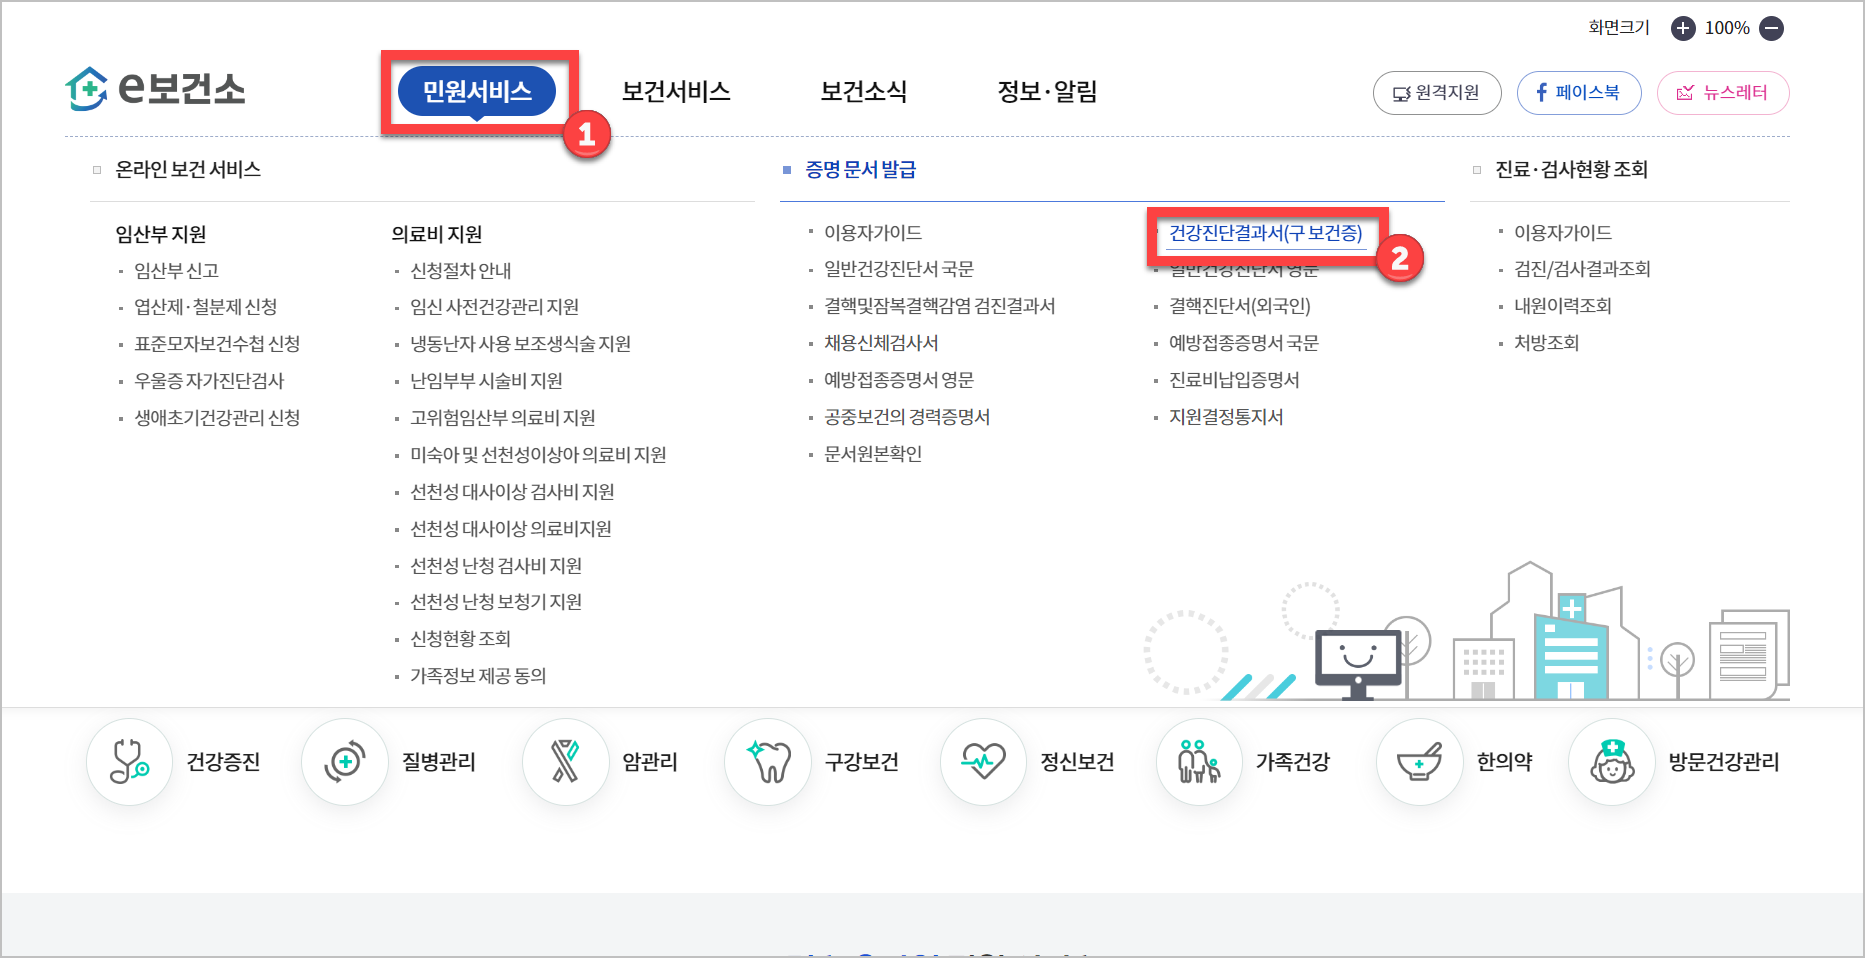1865x958 pixels.
Task: Open 미숙아 및 선천성이상아 의료비 지원
Action: pyautogui.click(x=538, y=455)
